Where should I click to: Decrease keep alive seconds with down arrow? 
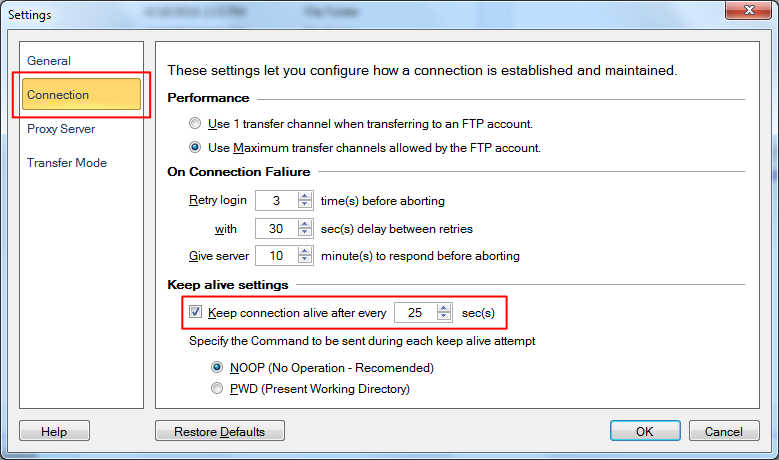click(x=444, y=317)
